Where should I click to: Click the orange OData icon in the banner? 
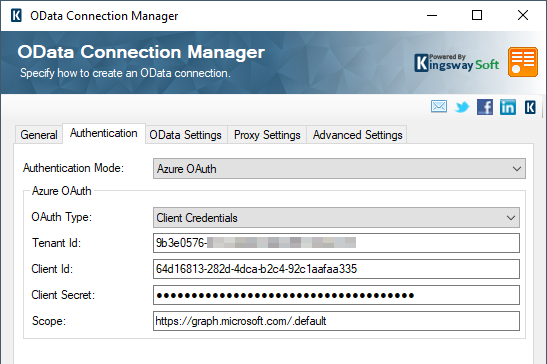(x=523, y=62)
